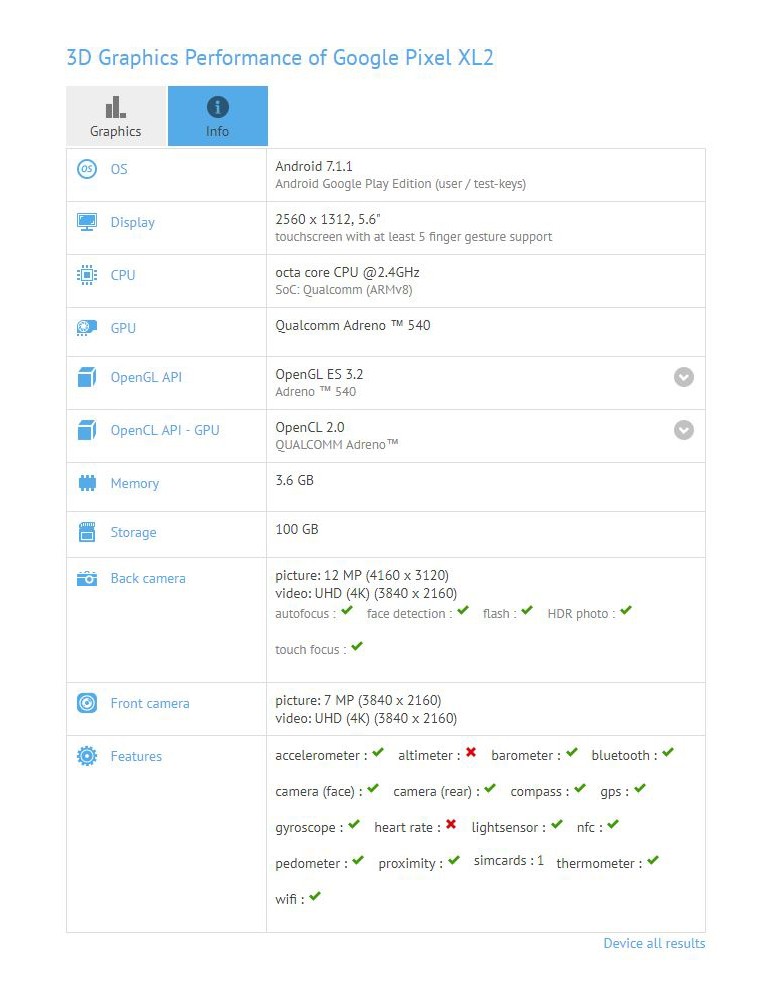Expand the OpenGL ES 3.2 details

click(683, 377)
